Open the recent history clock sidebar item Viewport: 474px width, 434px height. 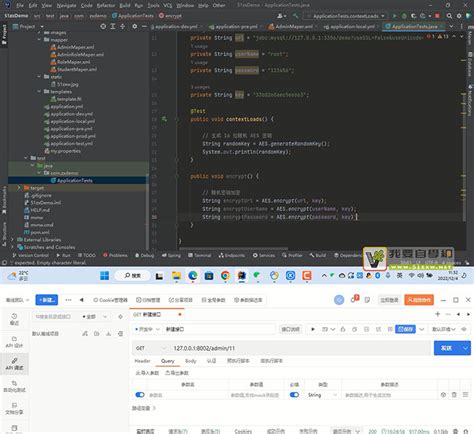14,319
